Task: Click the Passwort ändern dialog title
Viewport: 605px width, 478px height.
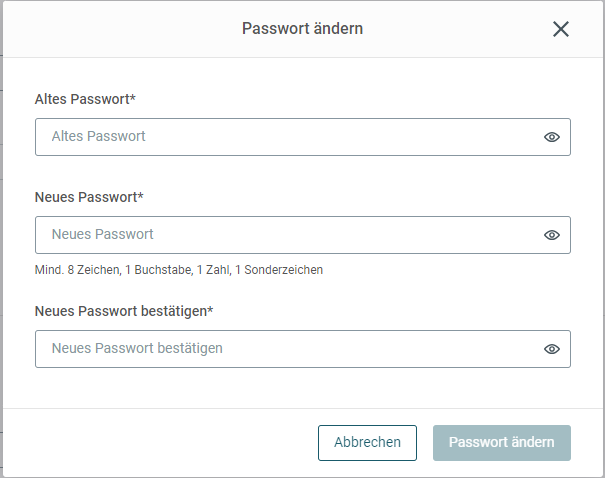Action: (x=302, y=29)
